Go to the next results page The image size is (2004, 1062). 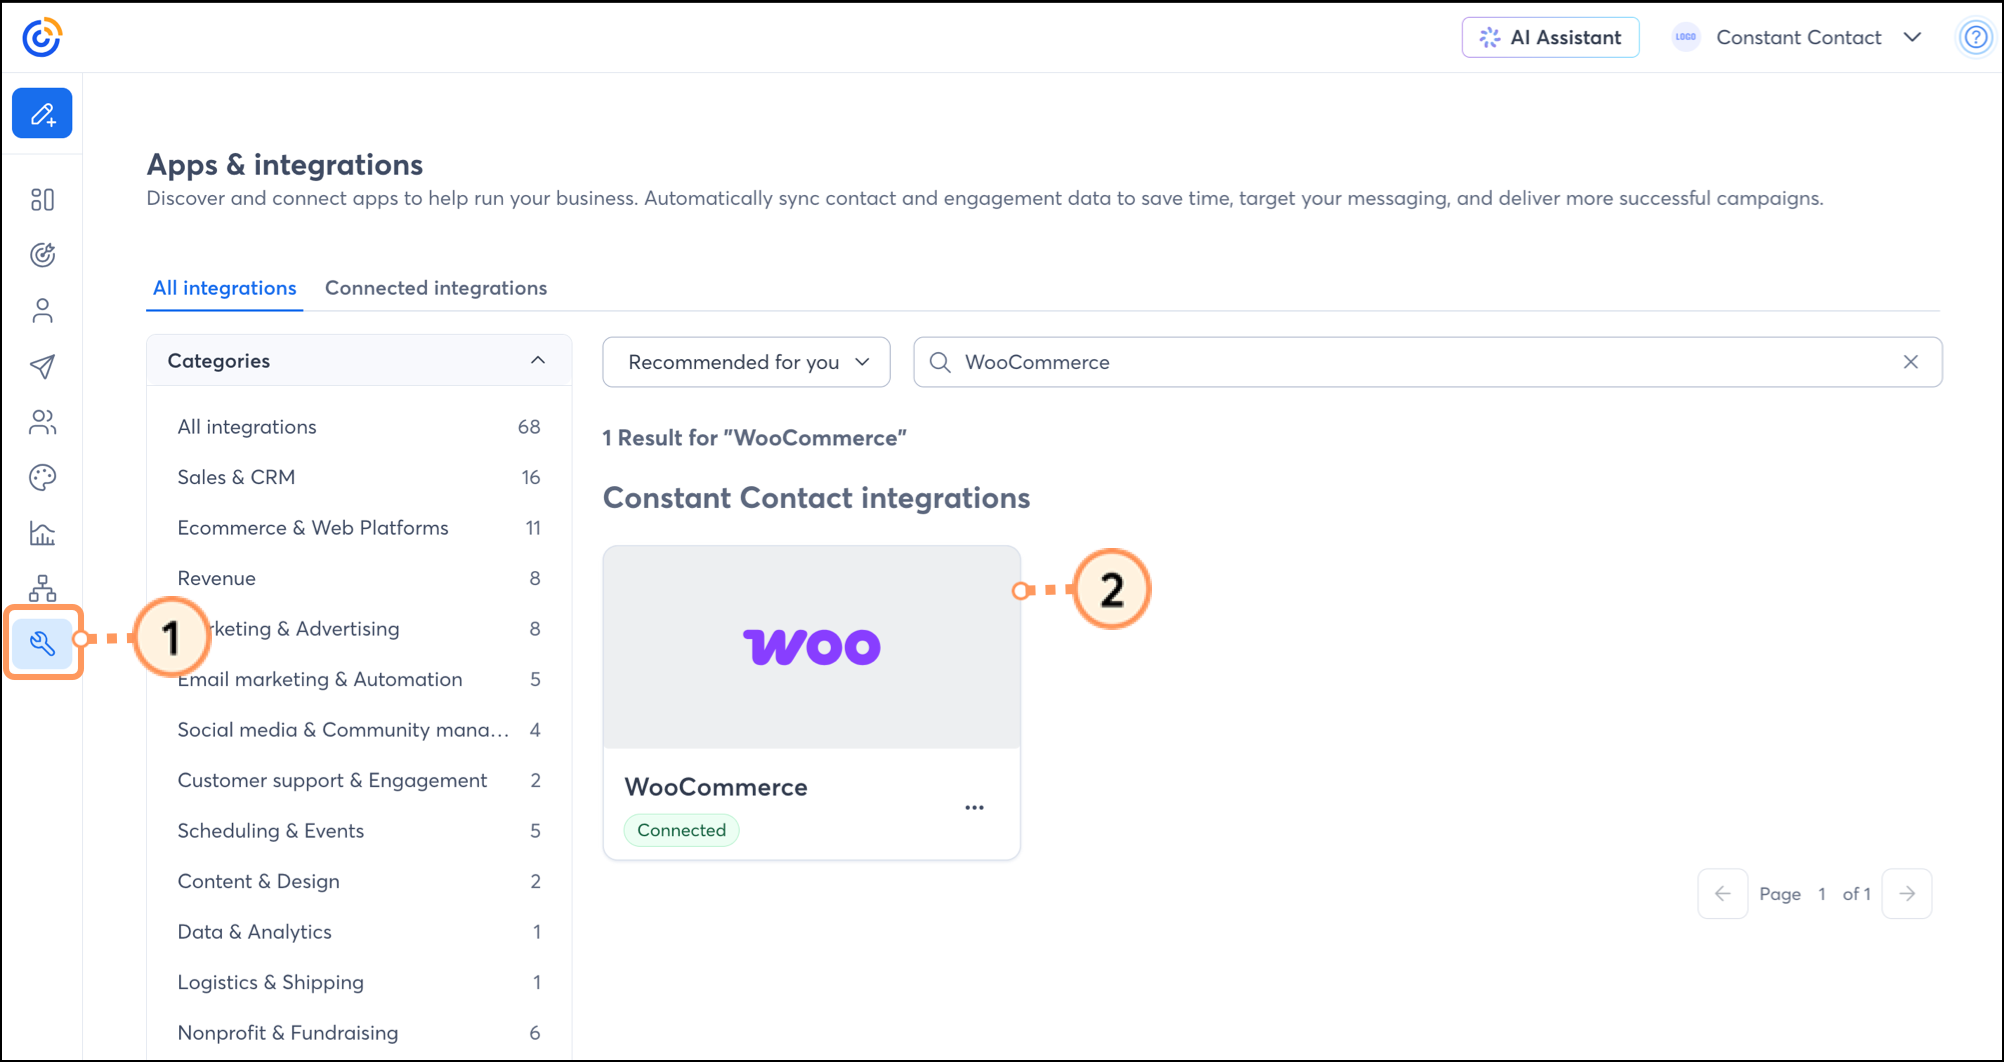pos(1907,894)
